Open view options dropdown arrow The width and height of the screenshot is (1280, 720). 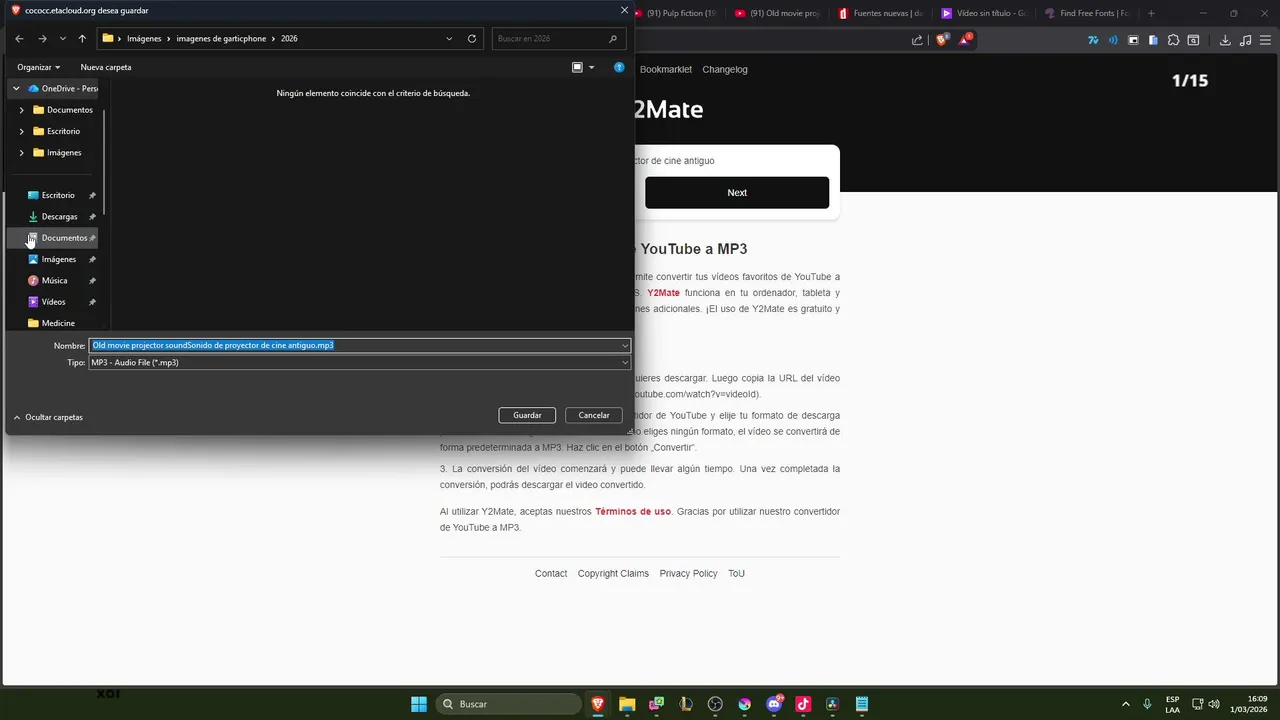(x=591, y=67)
